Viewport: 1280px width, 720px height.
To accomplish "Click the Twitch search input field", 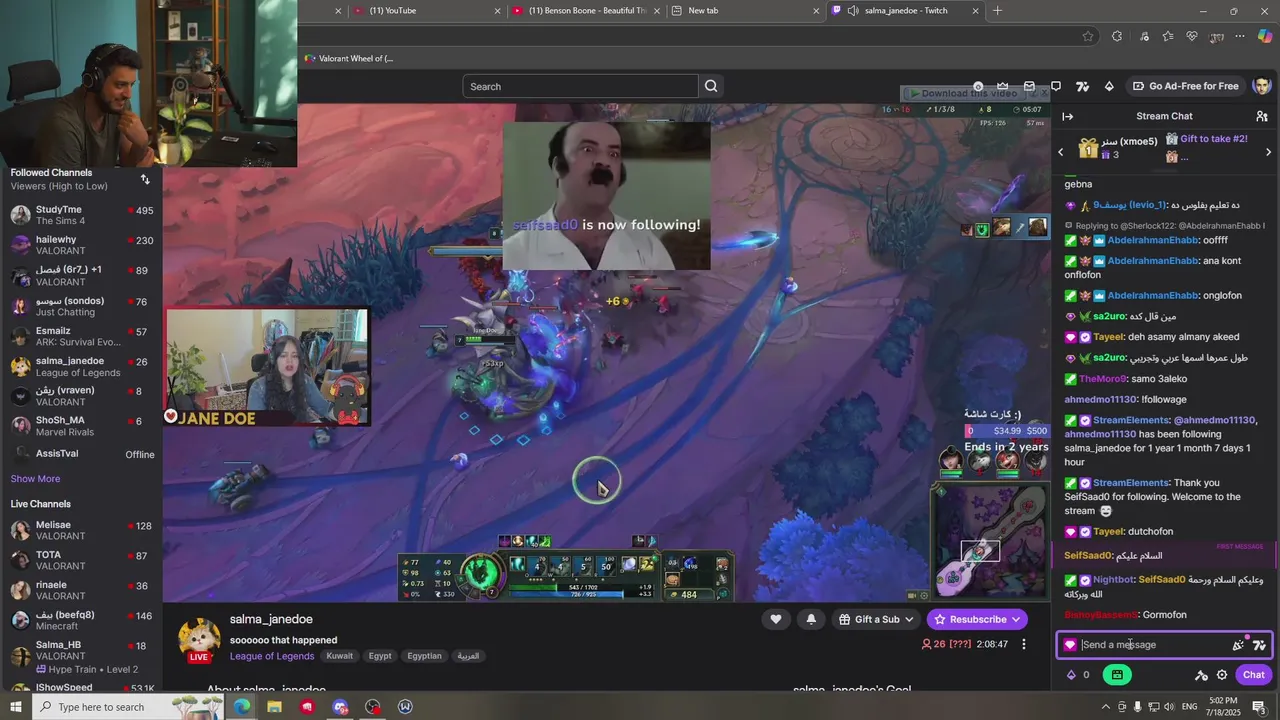I will pyautogui.click(x=580, y=86).
